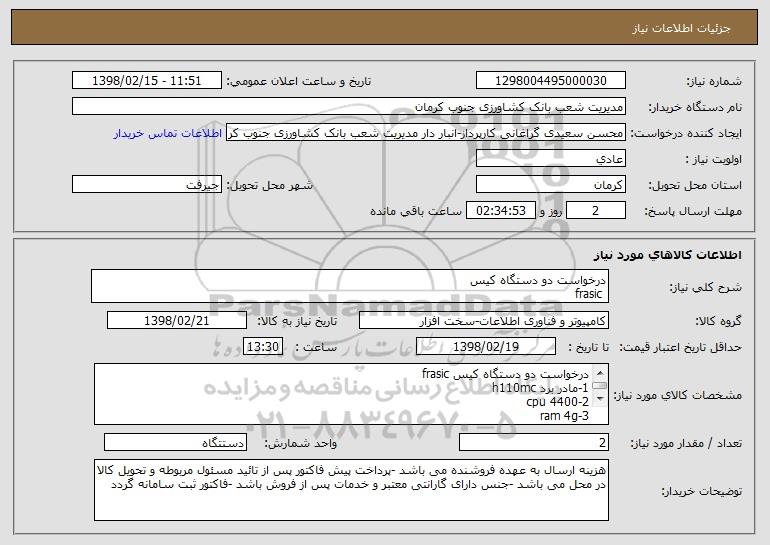Viewport: 770px width, 545px height.
Task: Click the label شرح کلی نیاز
Action: coord(706,287)
